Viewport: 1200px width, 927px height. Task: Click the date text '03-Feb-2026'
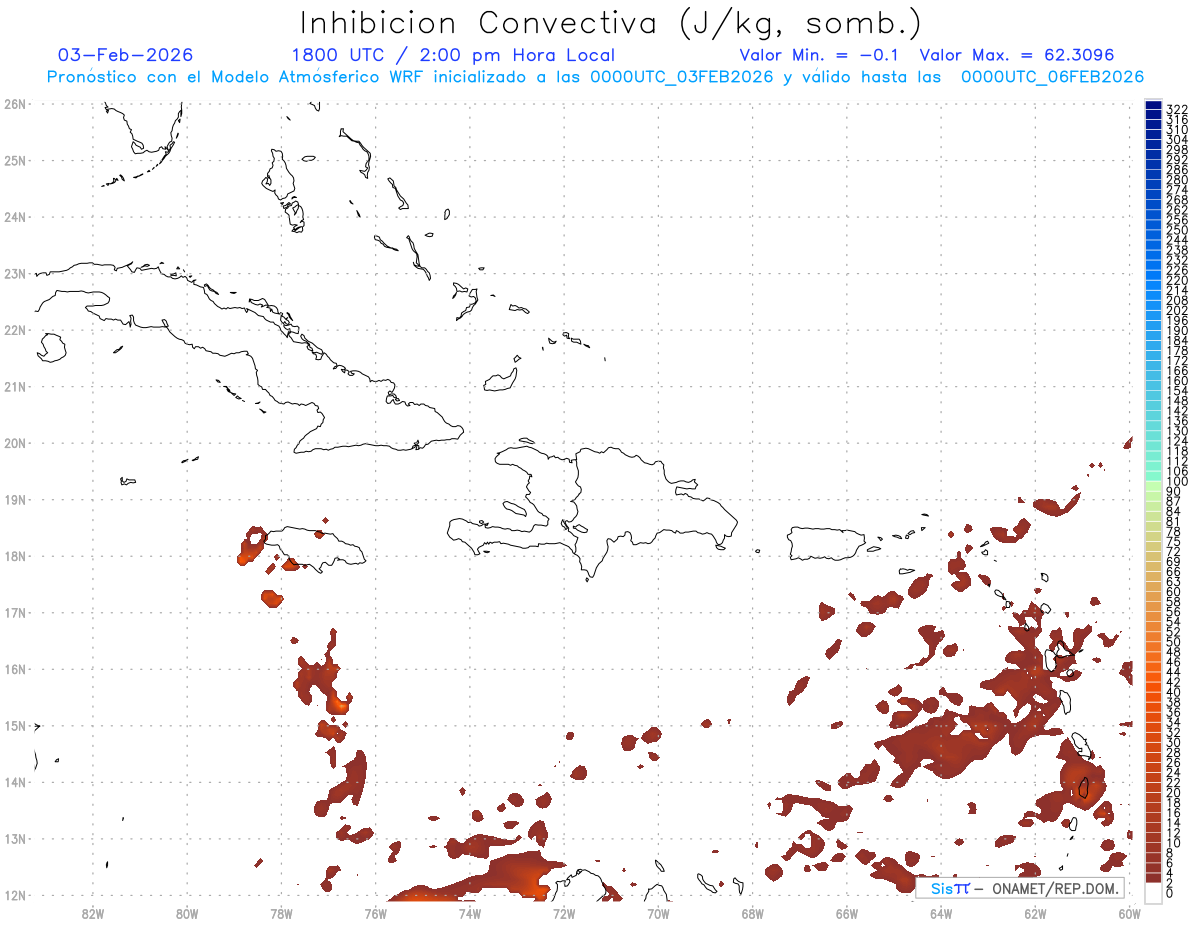tap(126, 55)
